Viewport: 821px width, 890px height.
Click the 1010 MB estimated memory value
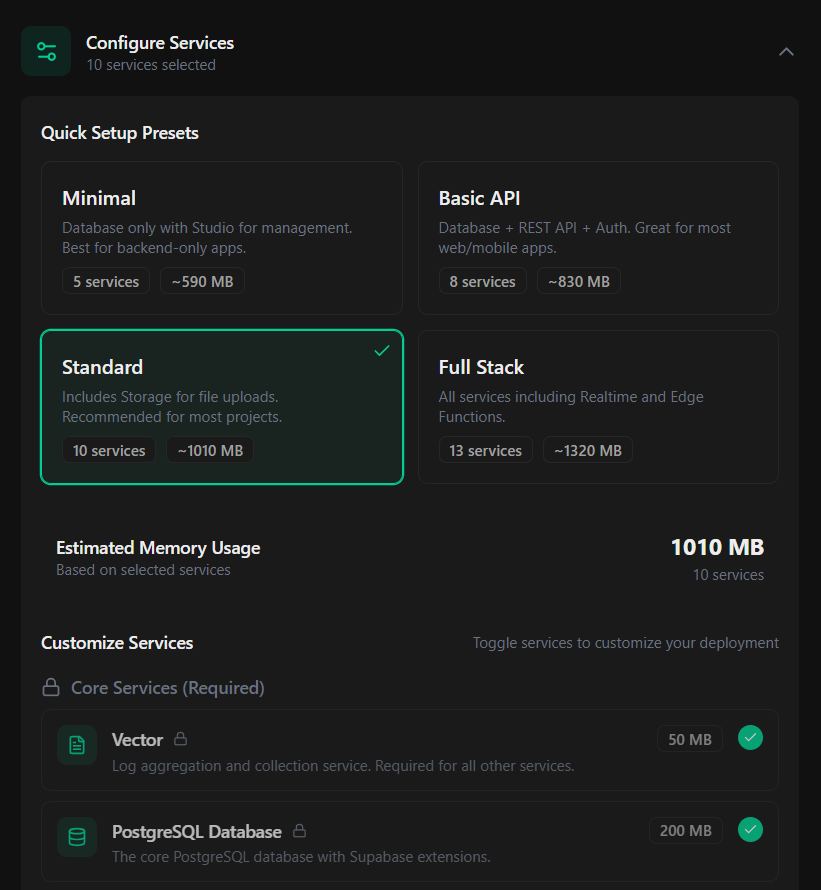point(717,547)
